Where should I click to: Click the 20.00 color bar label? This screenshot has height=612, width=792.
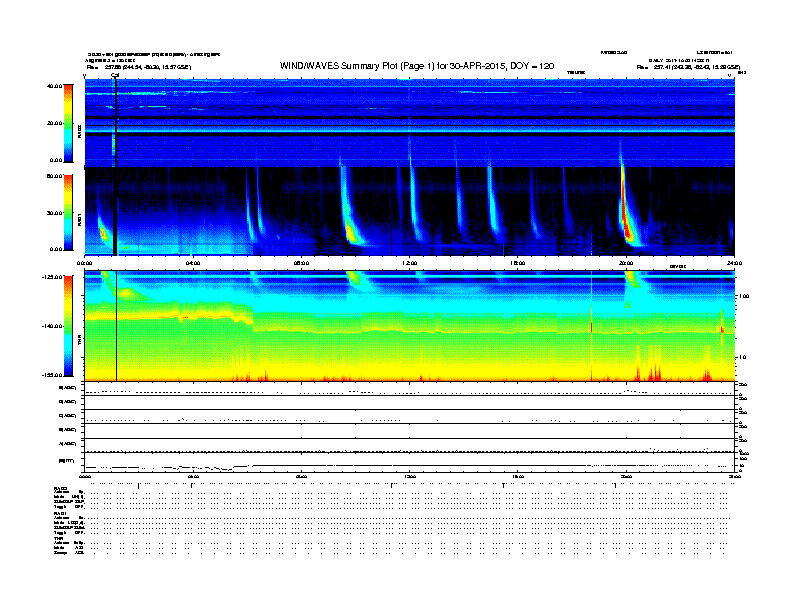tap(54, 123)
